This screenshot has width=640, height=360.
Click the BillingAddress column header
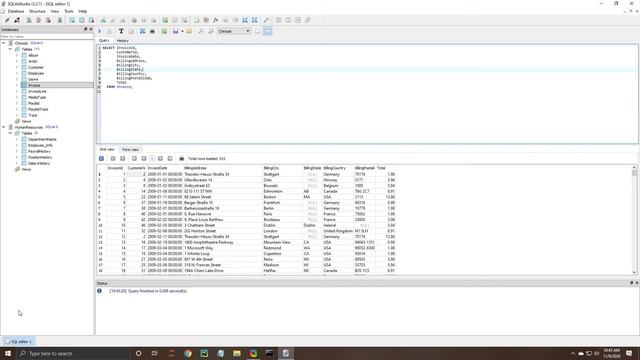pos(222,168)
